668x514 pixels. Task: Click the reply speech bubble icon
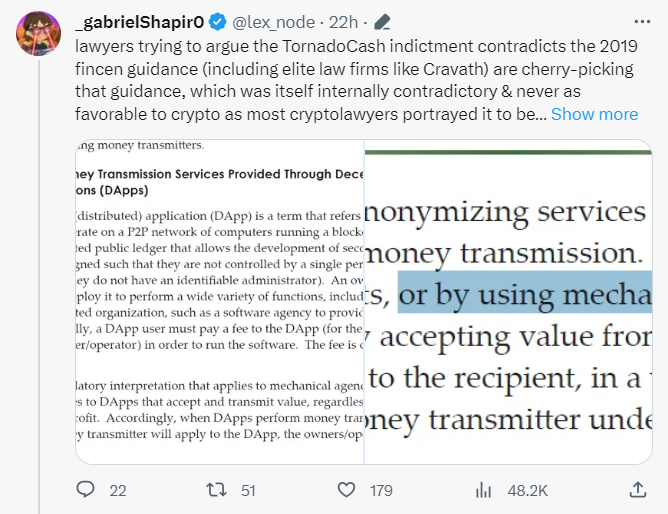(87, 490)
